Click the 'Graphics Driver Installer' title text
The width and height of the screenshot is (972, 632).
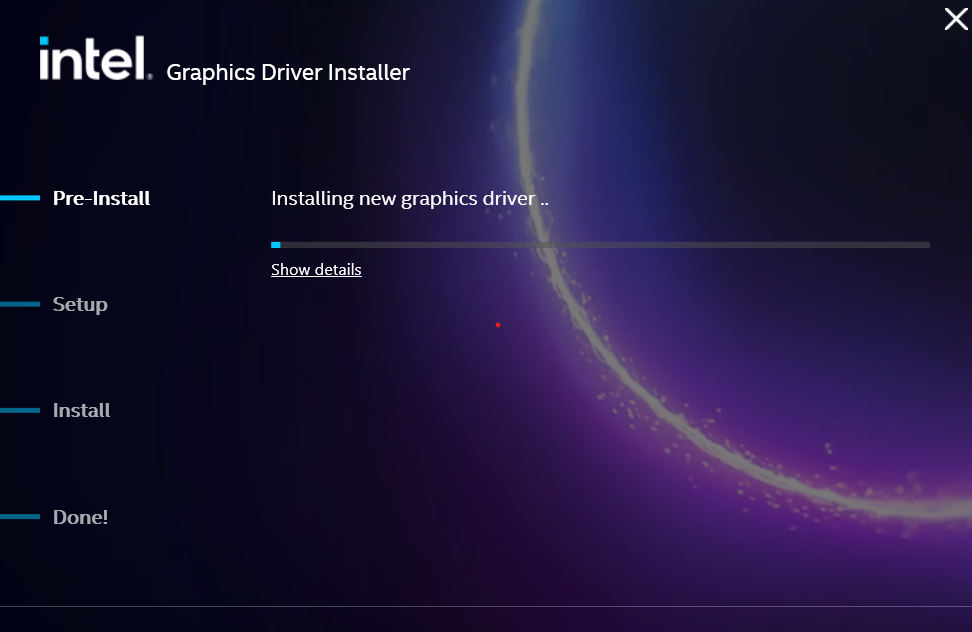point(288,73)
